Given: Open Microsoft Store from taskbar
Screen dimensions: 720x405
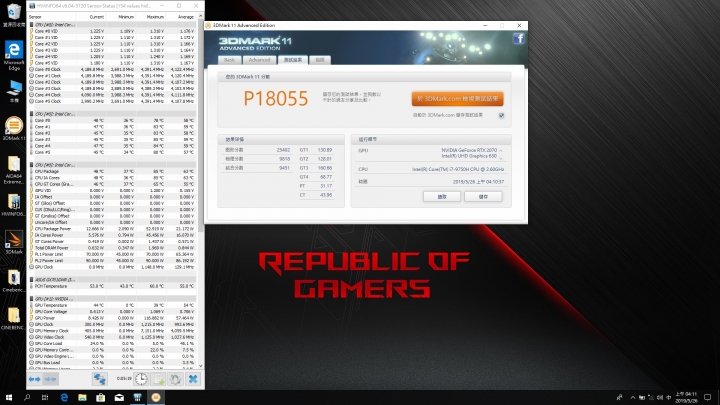Looking at the screenshot, I should tap(101, 397).
